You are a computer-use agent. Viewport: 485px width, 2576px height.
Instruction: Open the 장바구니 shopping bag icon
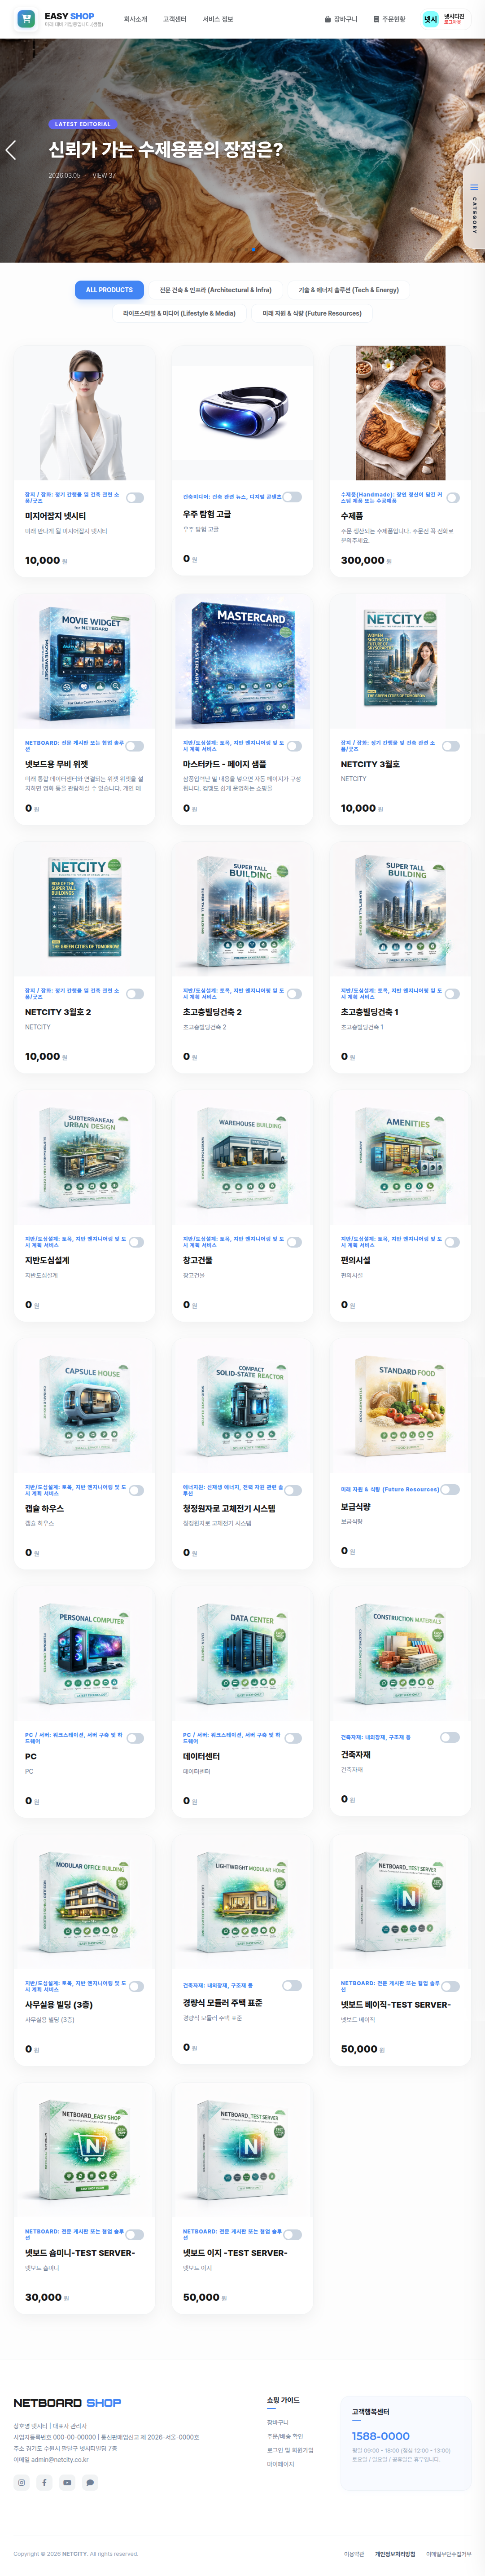(327, 19)
